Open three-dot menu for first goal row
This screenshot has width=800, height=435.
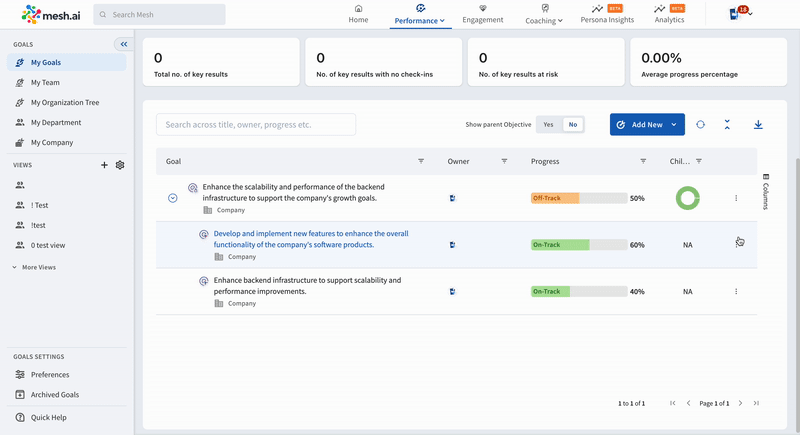[736, 198]
